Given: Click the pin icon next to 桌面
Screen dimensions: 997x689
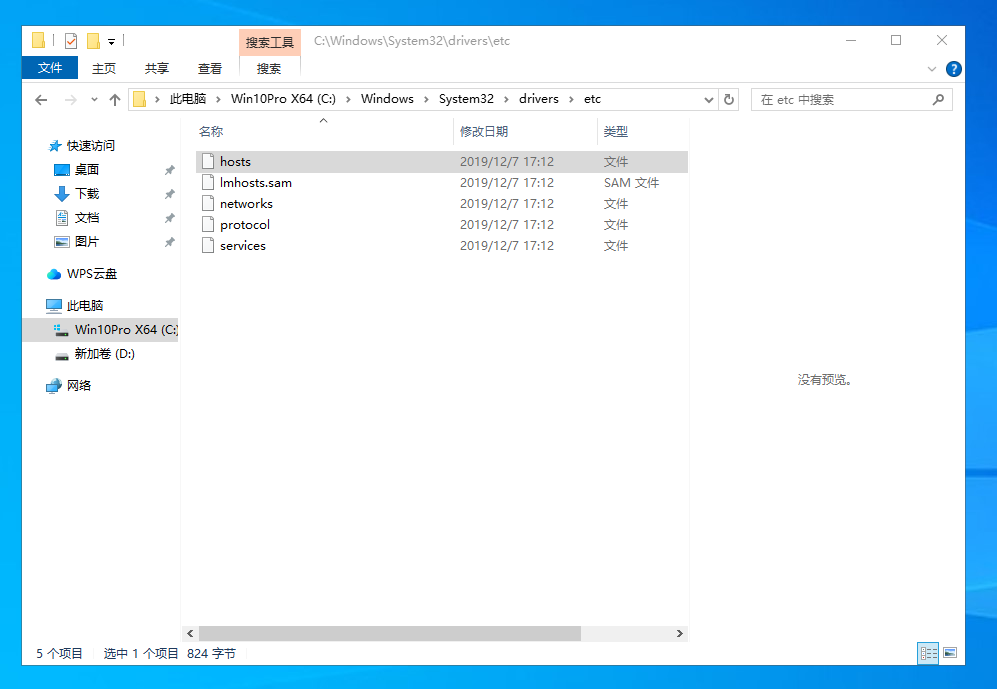Looking at the screenshot, I should pyautogui.click(x=169, y=170).
